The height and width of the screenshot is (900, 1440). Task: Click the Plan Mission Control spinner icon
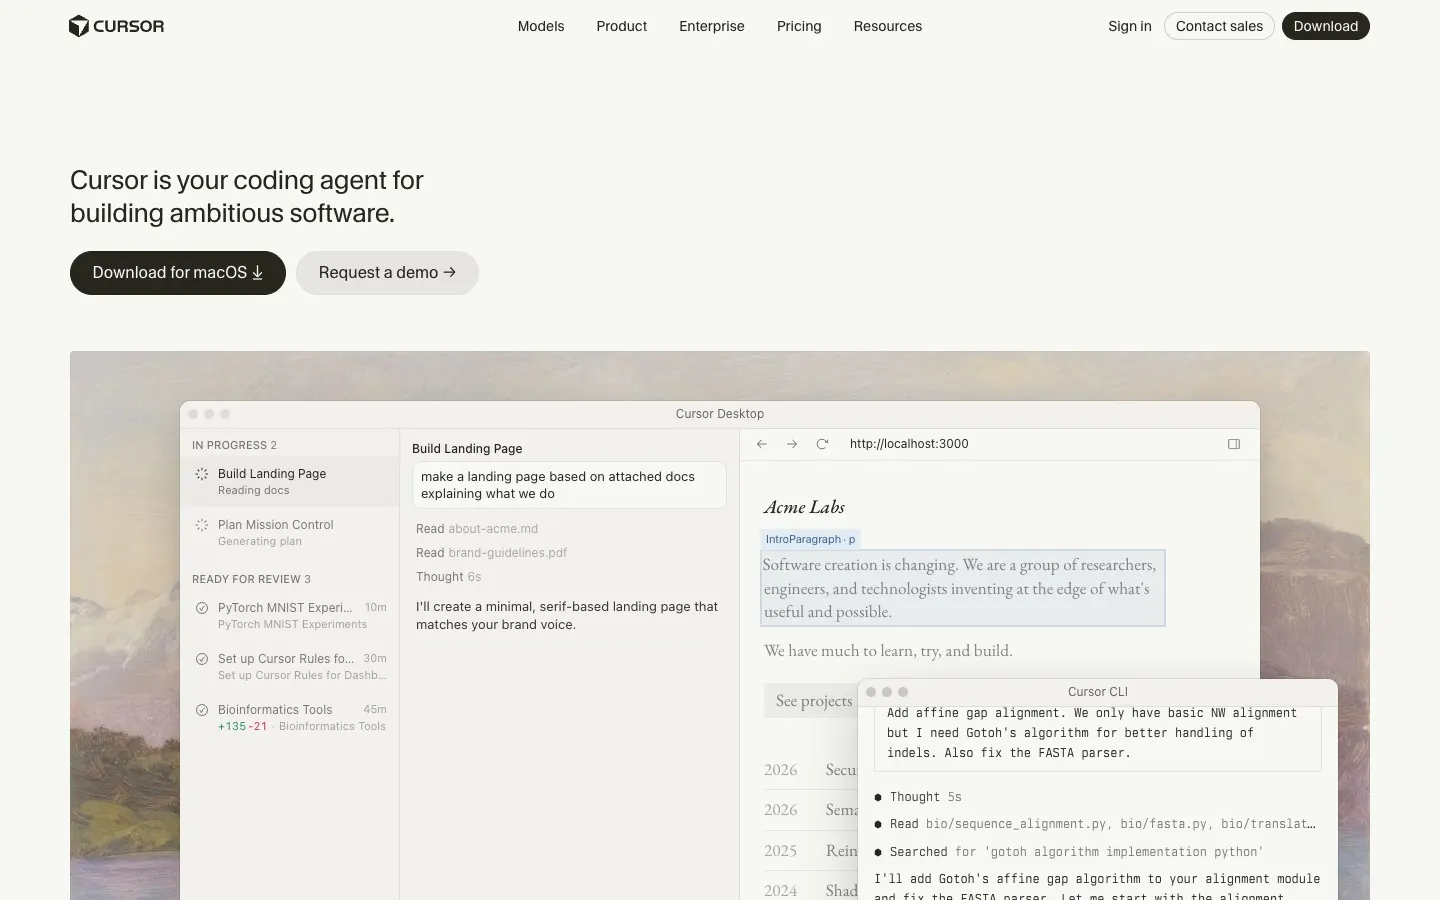[202, 525]
